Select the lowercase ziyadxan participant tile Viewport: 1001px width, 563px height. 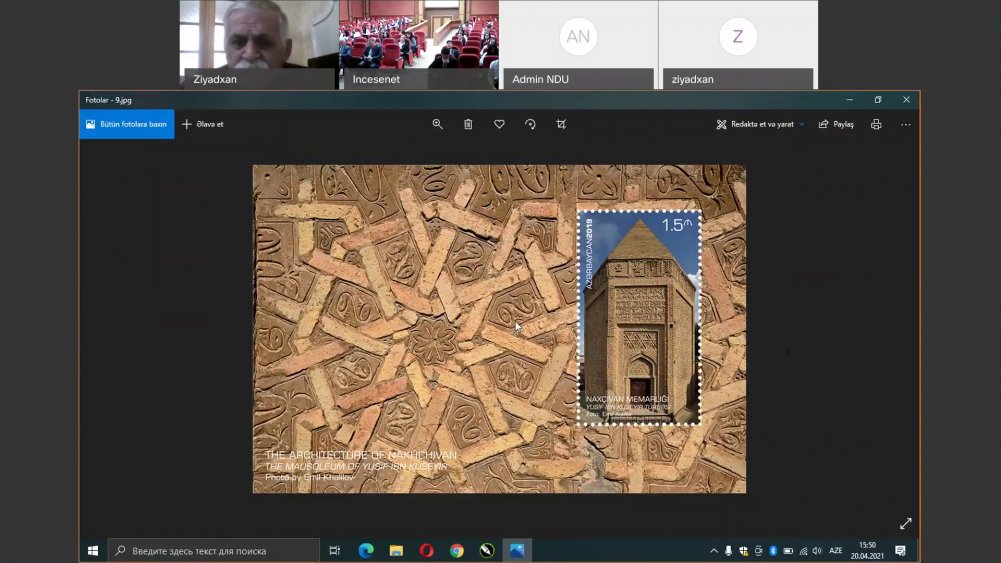point(738,45)
